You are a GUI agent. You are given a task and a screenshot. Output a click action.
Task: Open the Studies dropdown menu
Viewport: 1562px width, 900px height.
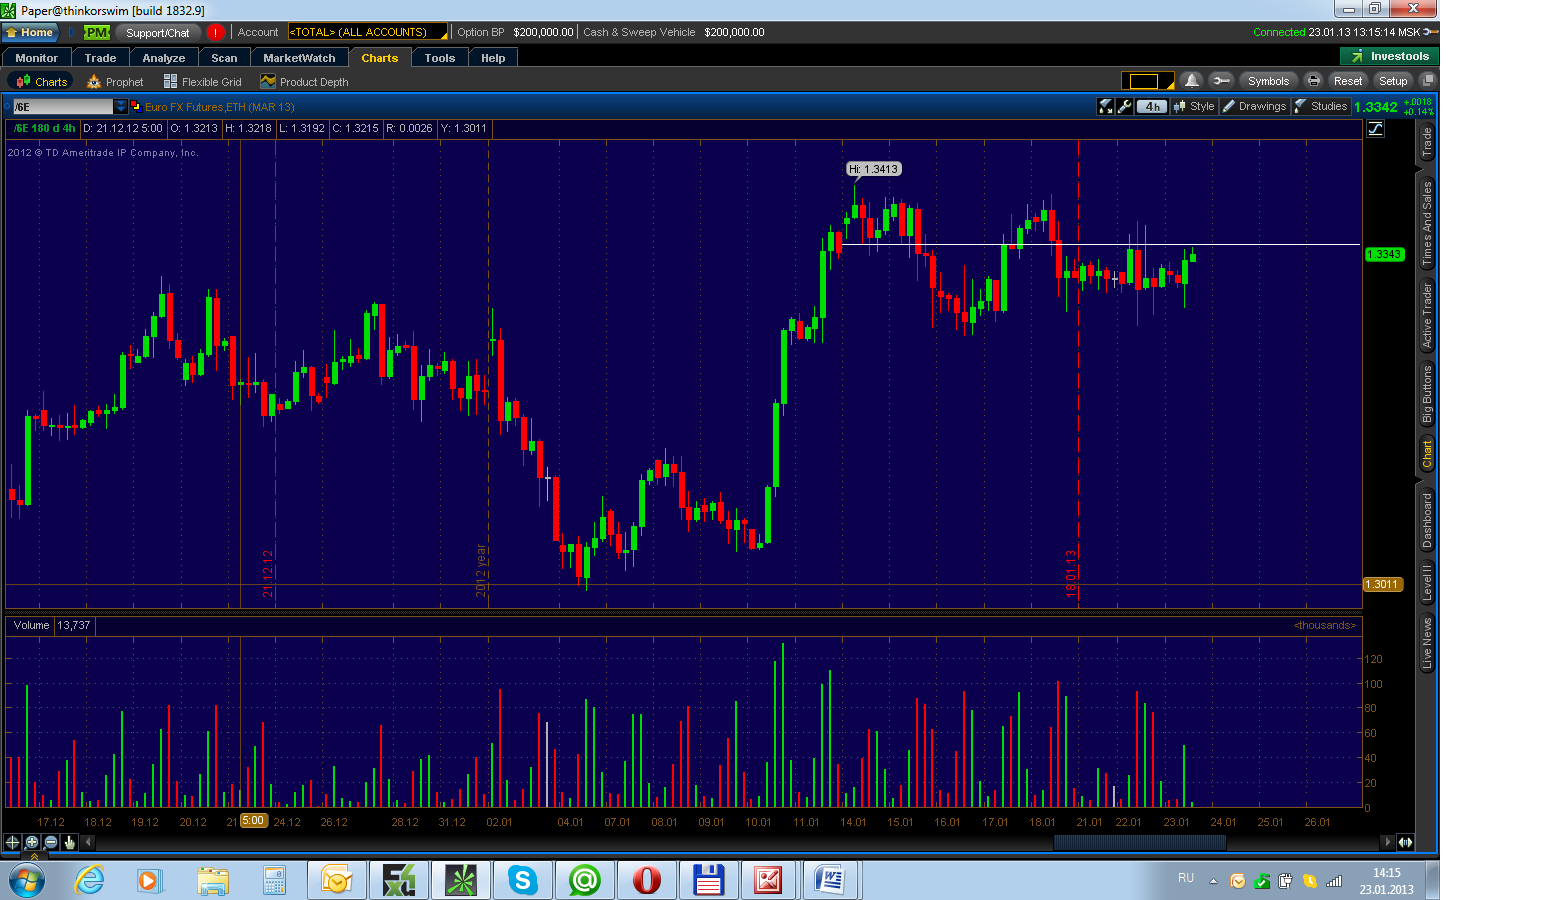tap(1321, 106)
